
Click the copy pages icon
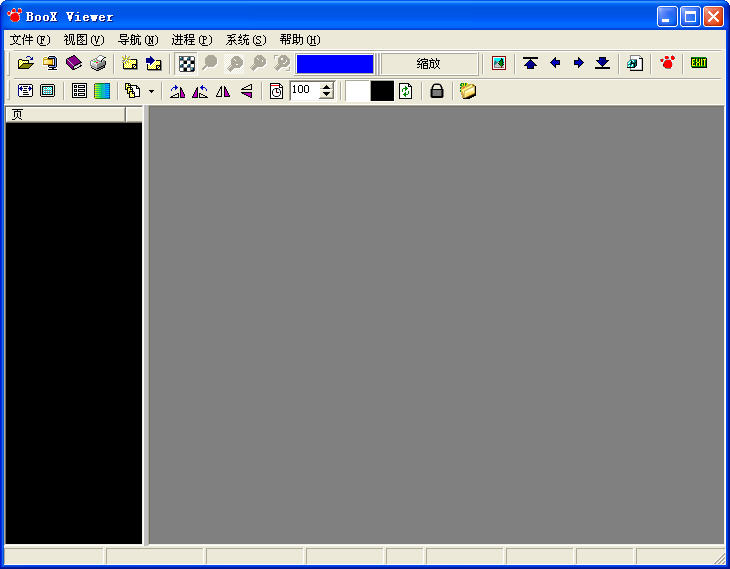click(133, 91)
